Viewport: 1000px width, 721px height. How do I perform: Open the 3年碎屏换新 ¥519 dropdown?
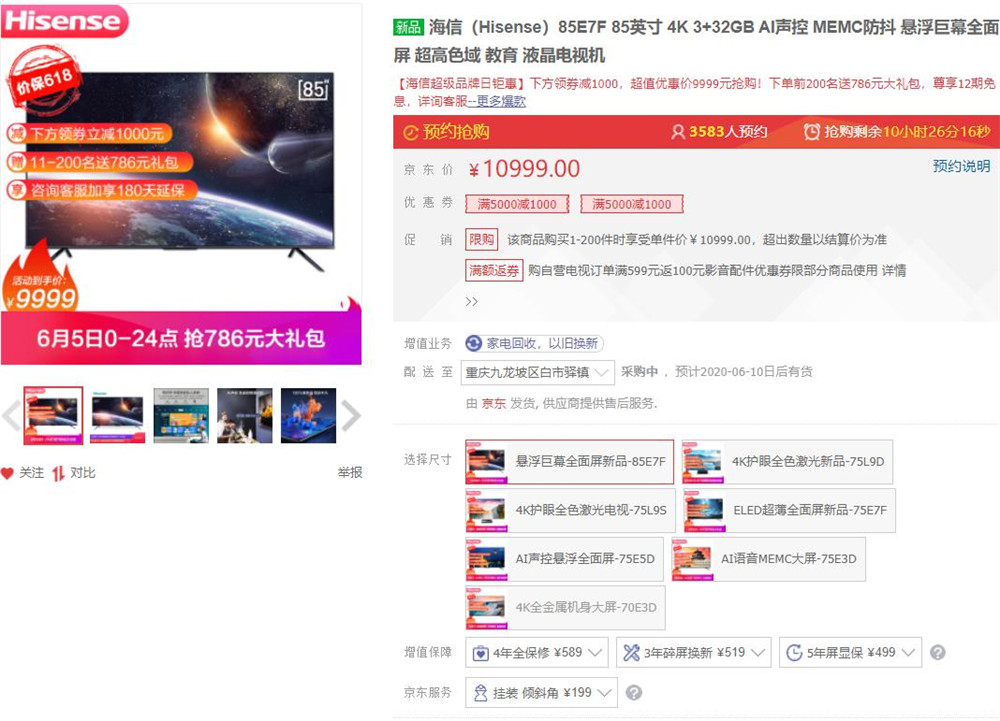pyautogui.click(x=694, y=653)
